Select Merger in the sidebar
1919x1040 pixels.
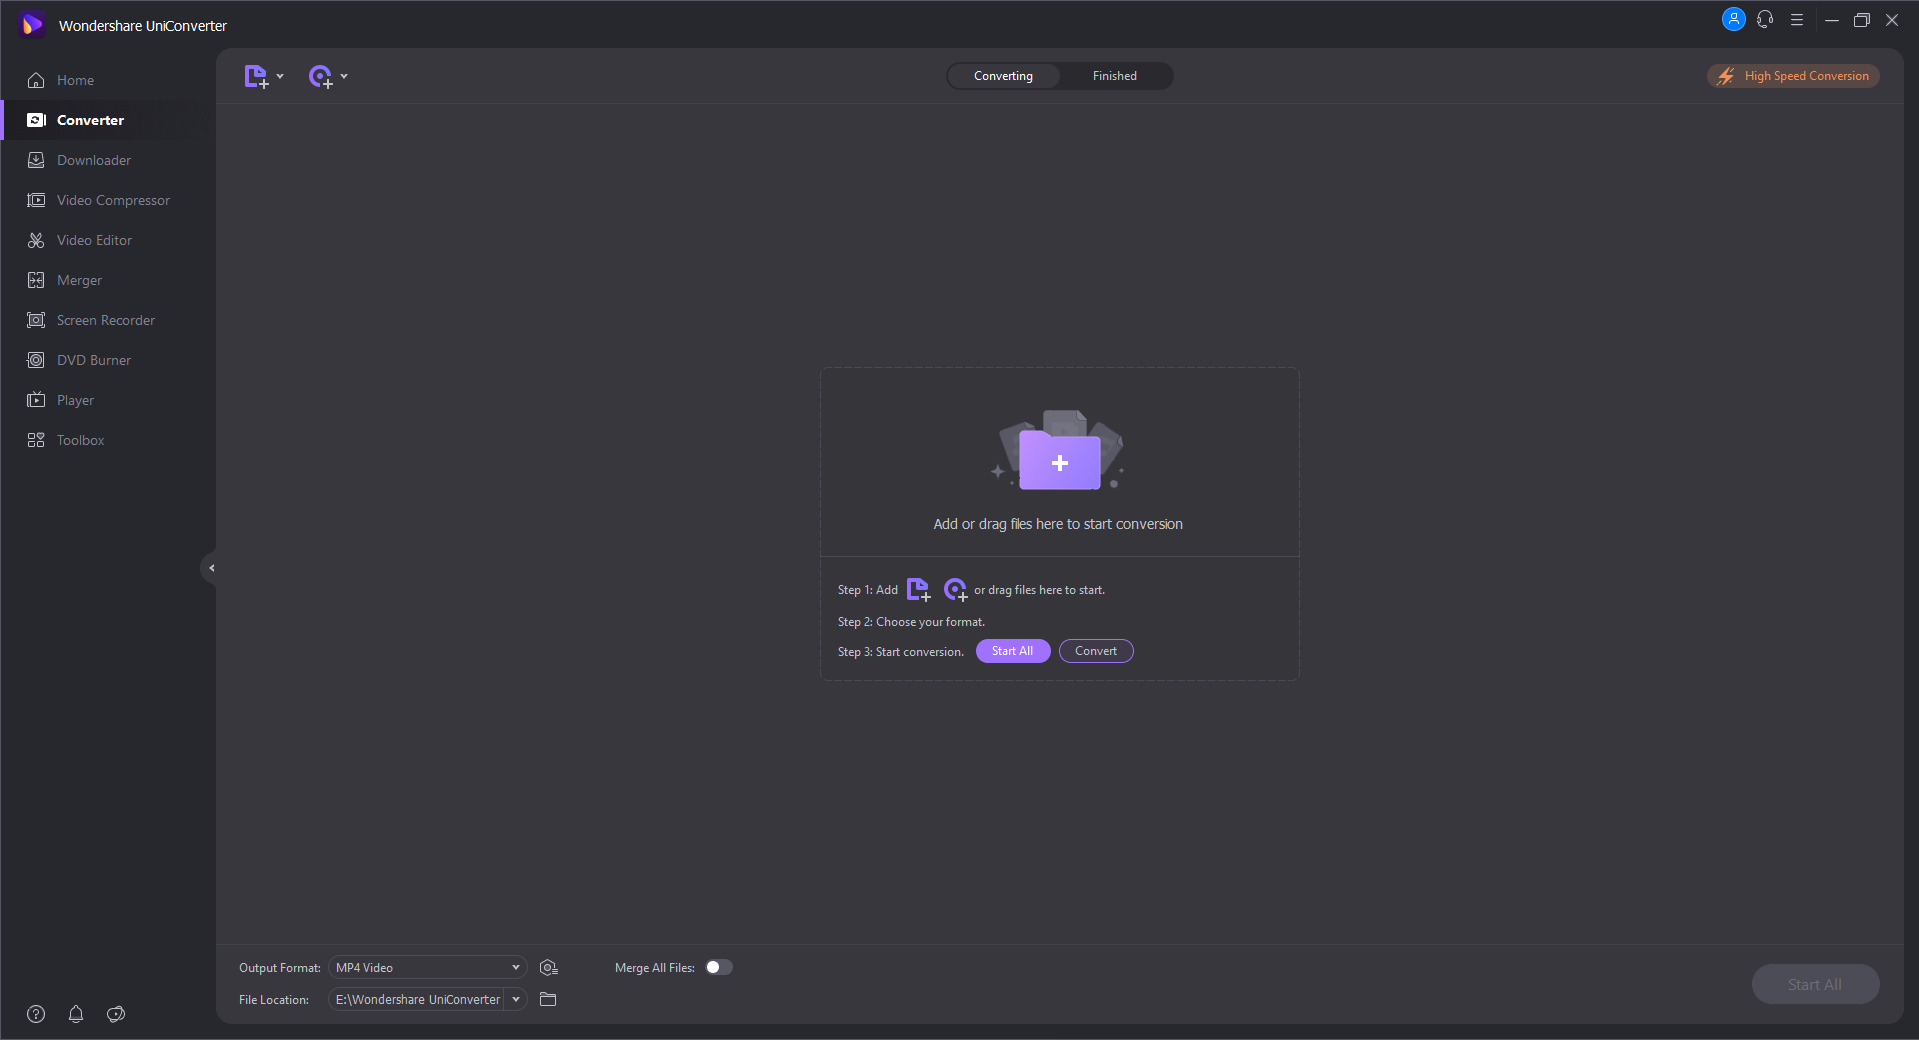coord(79,280)
